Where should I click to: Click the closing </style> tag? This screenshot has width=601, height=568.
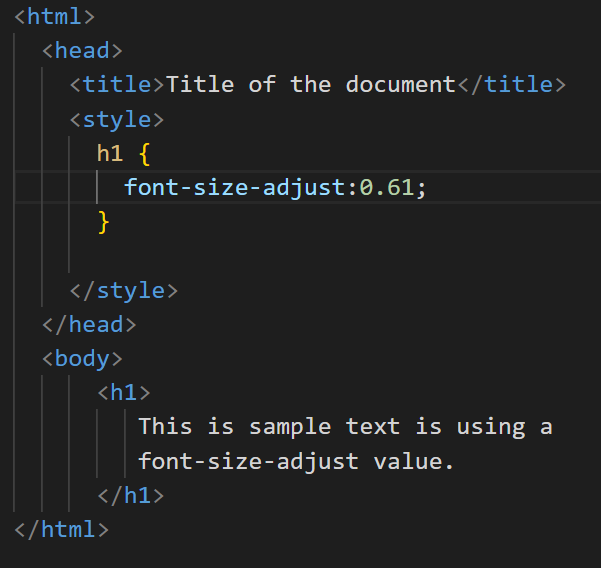pos(124,291)
